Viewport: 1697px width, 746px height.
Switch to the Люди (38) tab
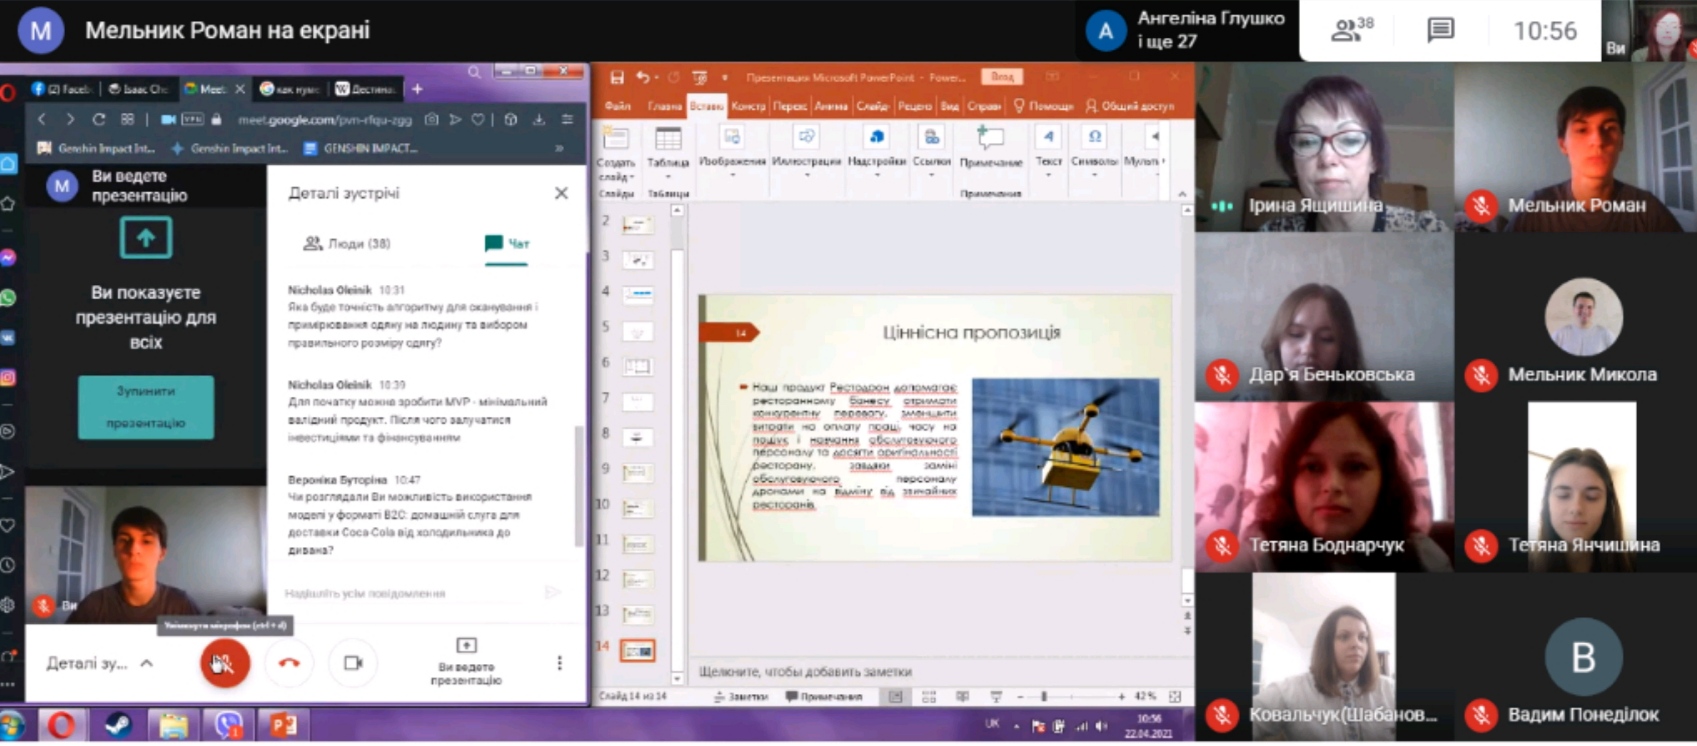[x=347, y=243]
